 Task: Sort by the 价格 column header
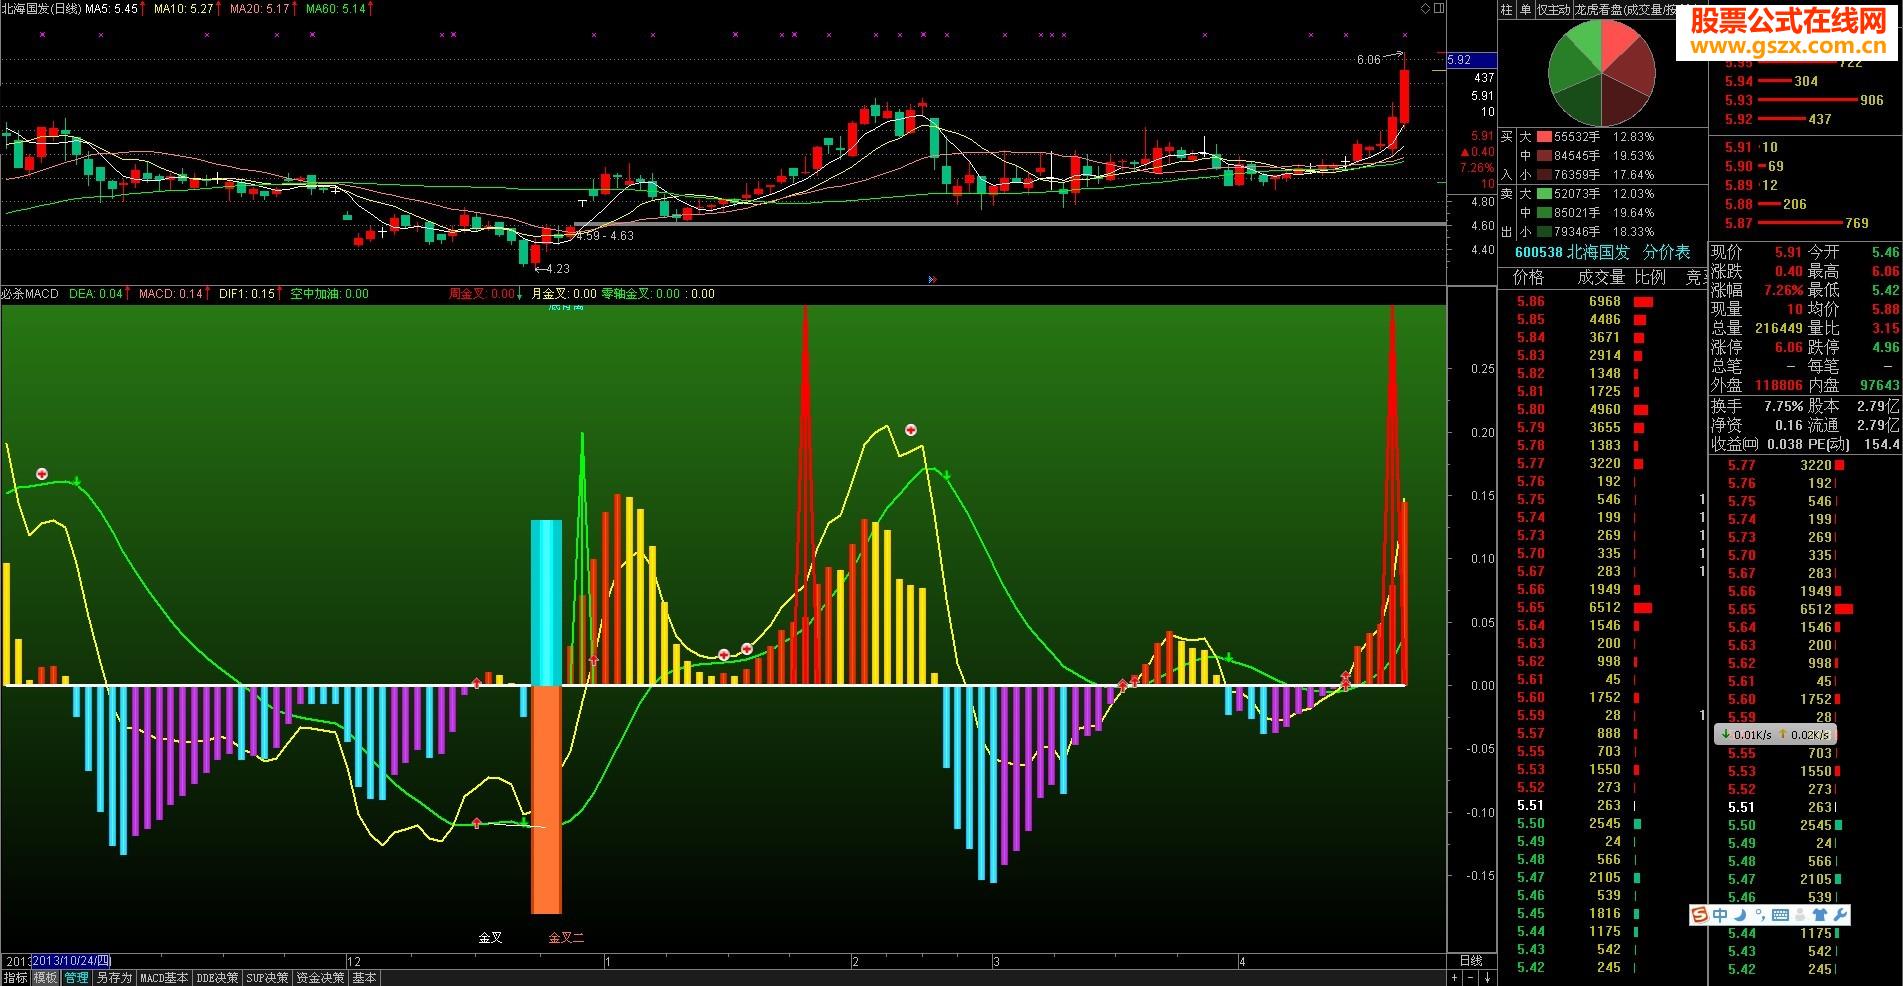[x=1529, y=277]
